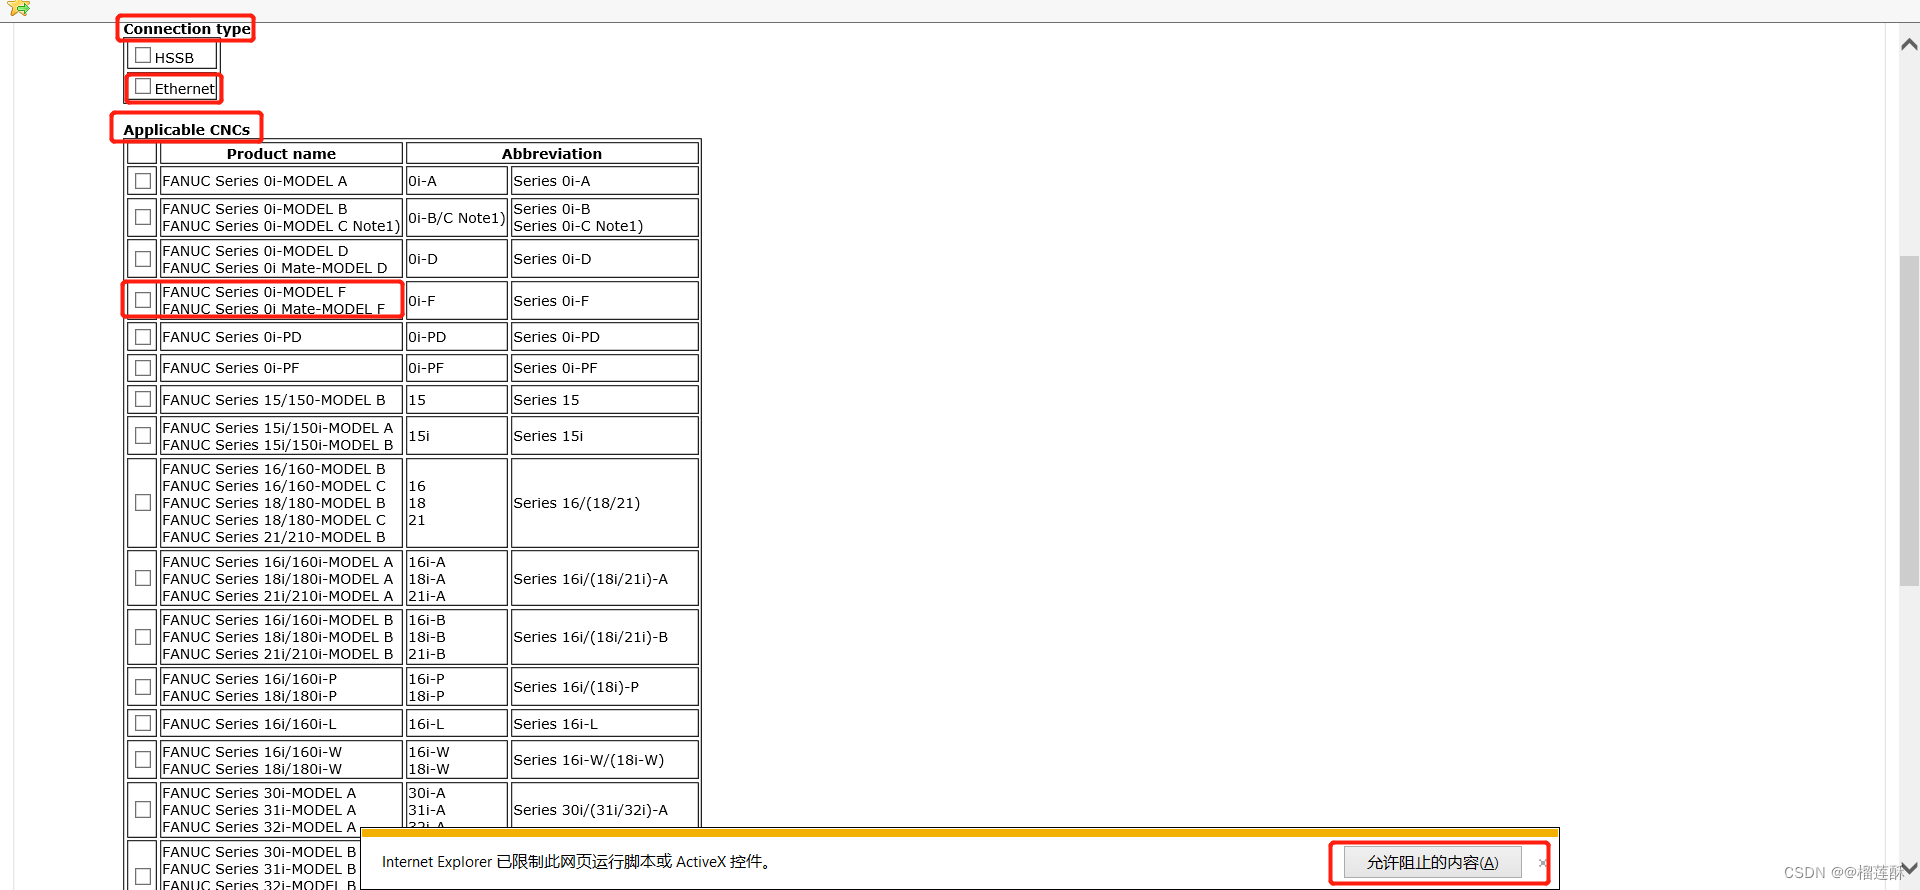This screenshot has width=1920, height=890.
Task: Click the 0i-B/C Note1) cell
Action: [x=456, y=217]
